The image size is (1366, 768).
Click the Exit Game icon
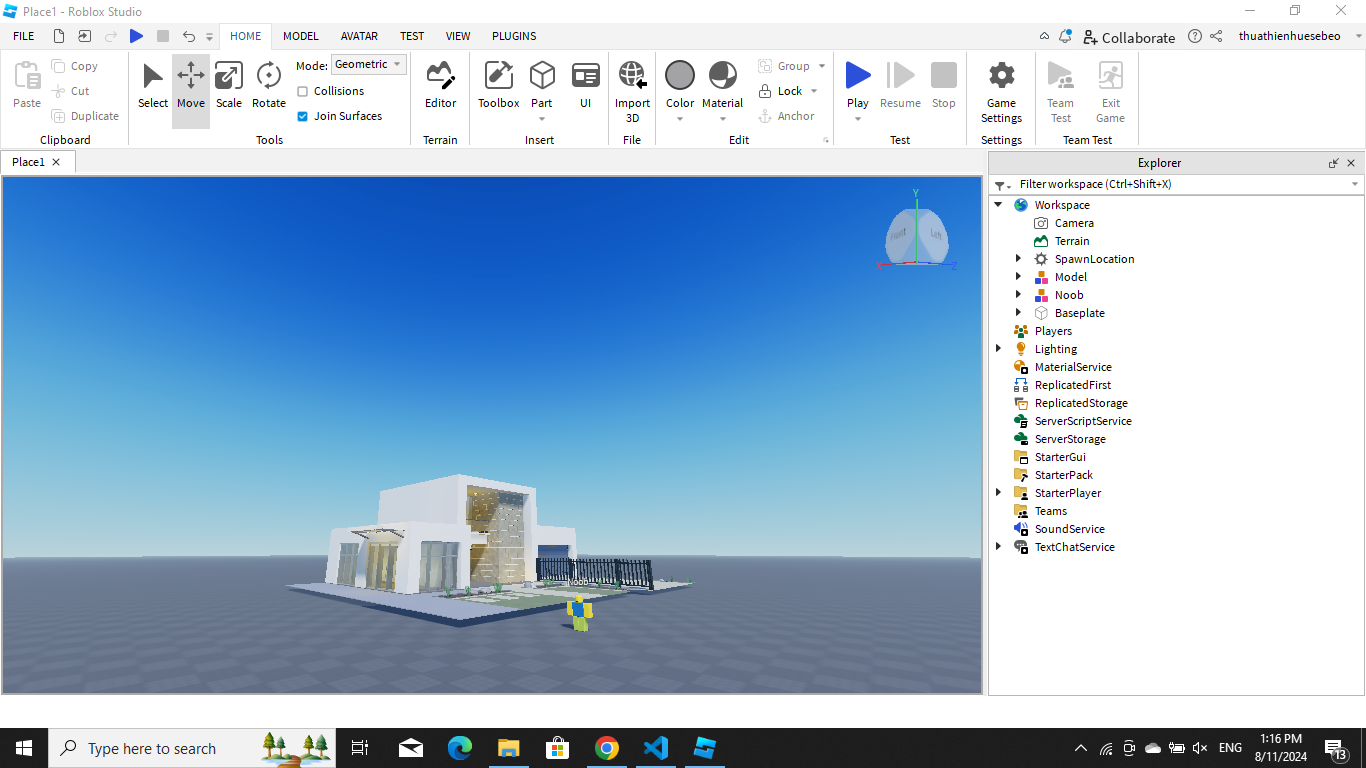[x=1110, y=76]
